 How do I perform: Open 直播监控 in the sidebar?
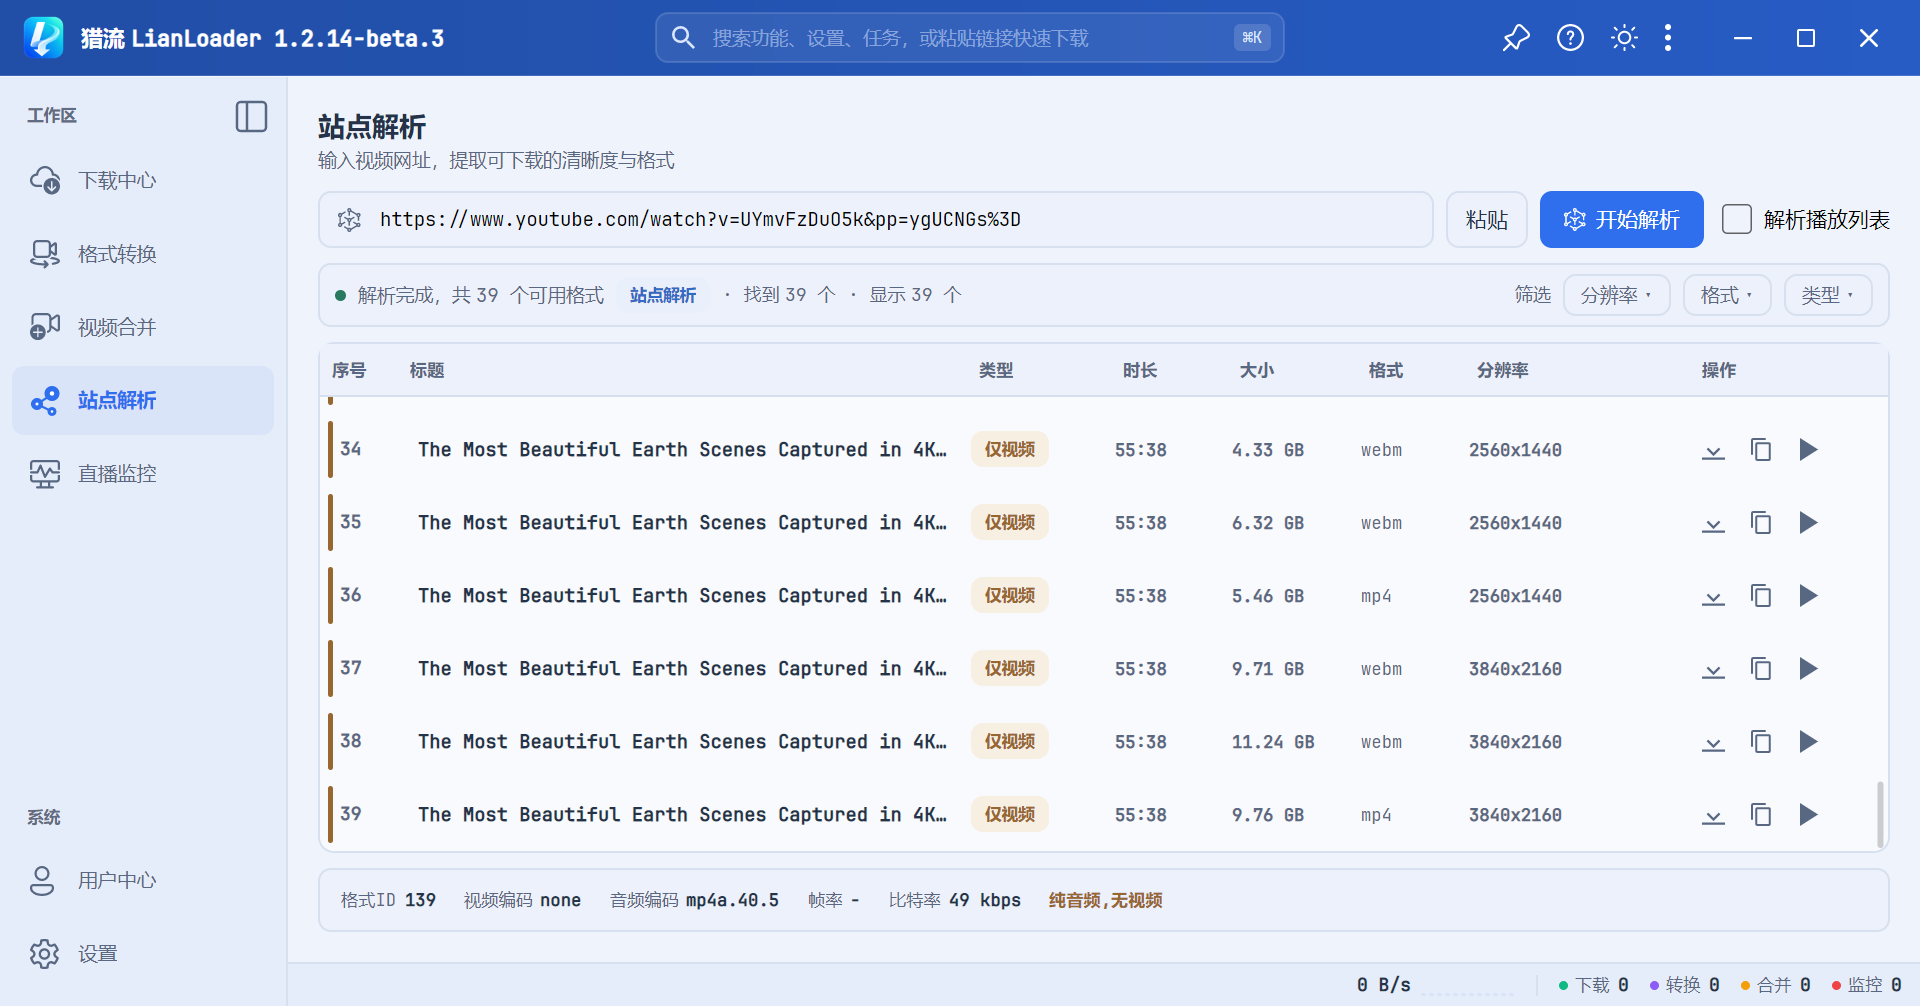tap(143, 473)
